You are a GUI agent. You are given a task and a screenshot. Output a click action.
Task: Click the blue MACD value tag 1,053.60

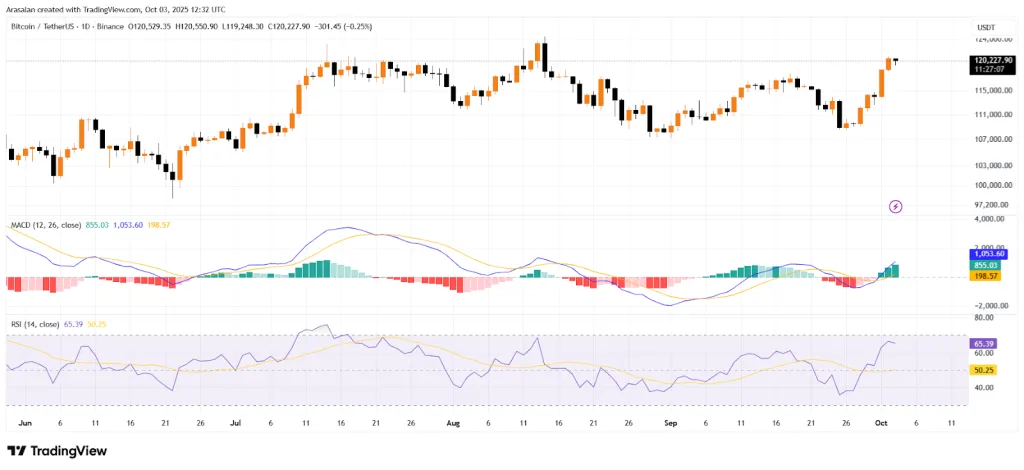[x=988, y=254]
